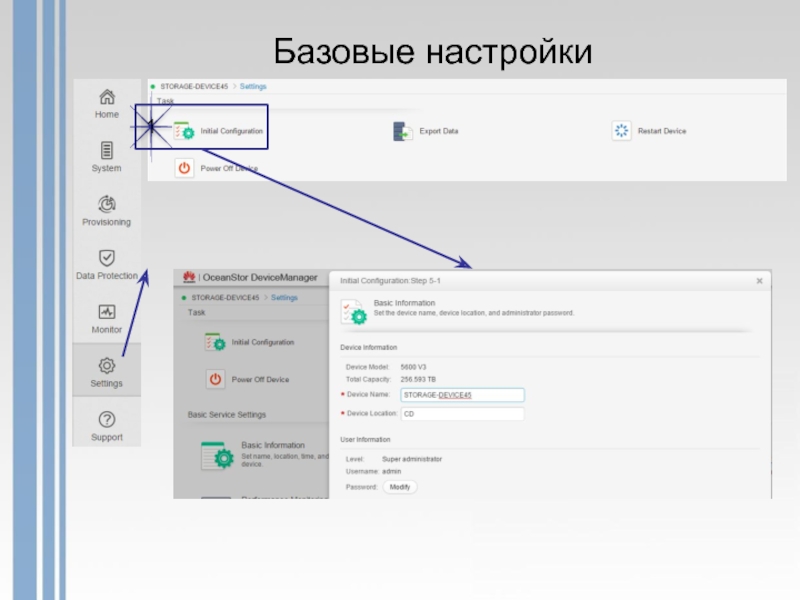Click the System label in sidebar
Image resolution: width=800 pixels, height=600 pixels.
(107, 168)
